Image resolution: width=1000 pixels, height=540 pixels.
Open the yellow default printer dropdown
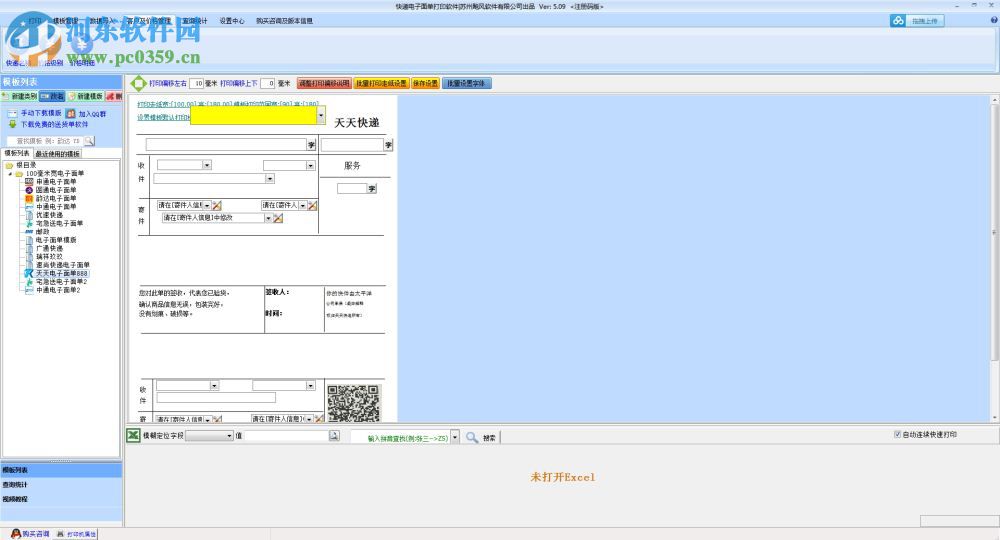tap(321, 115)
